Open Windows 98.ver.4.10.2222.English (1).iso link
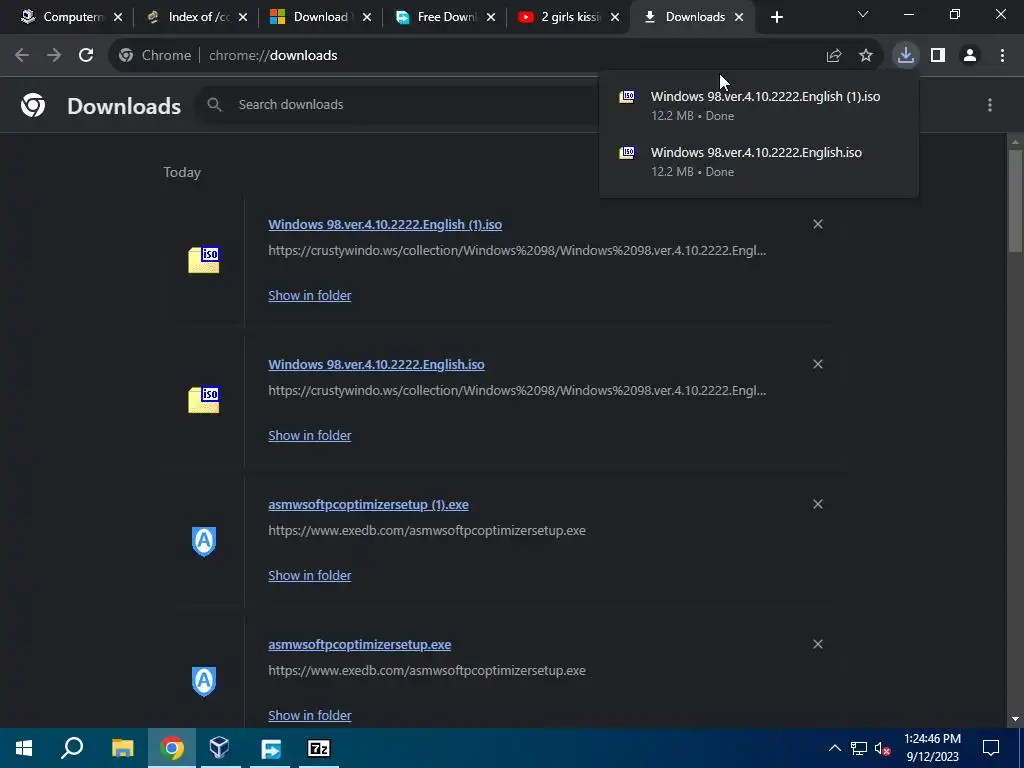The height and width of the screenshot is (768, 1024). 385,224
